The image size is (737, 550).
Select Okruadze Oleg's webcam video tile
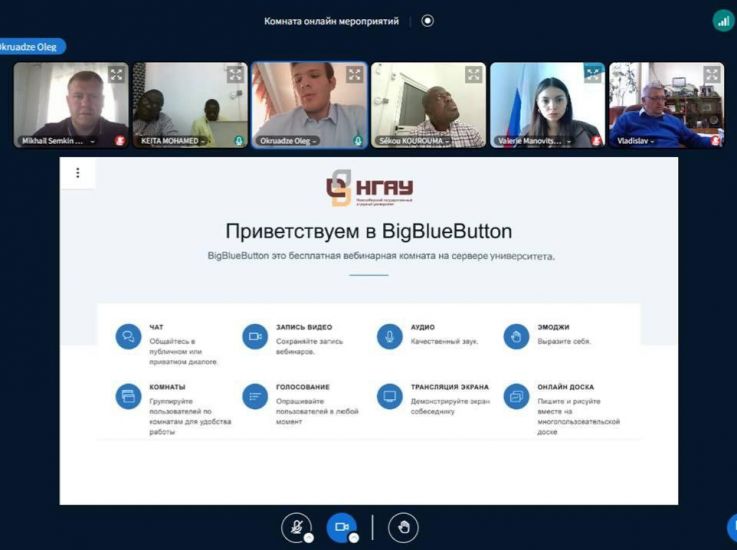(309, 102)
